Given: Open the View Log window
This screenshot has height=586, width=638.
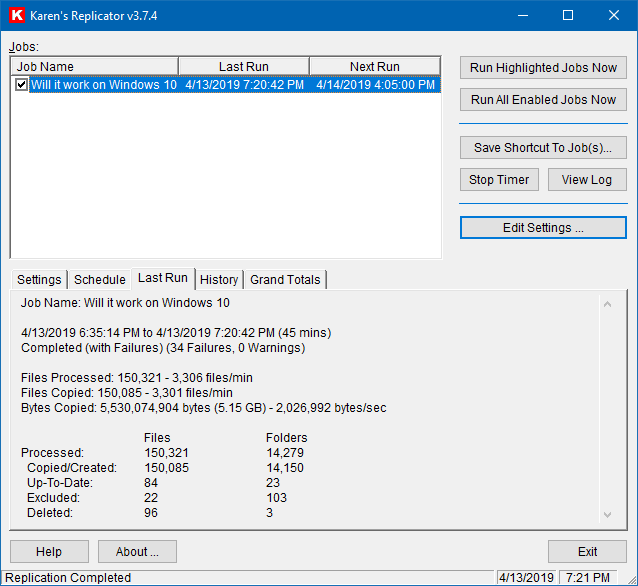Looking at the screenshot, I should pos(586,180).
